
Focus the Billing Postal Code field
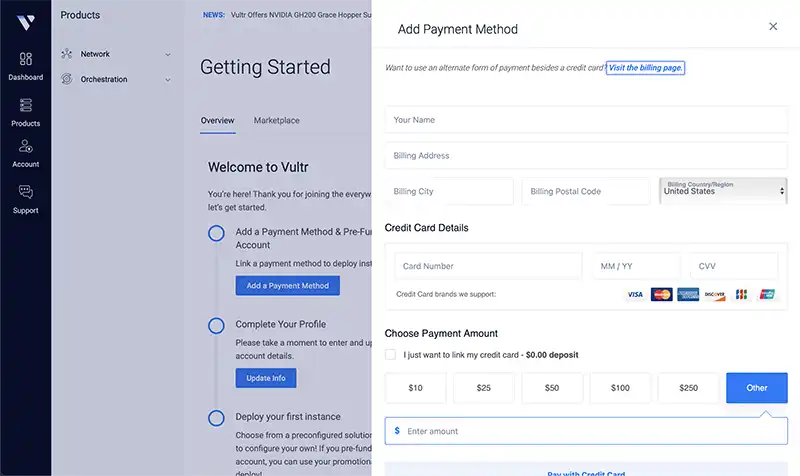586,191
